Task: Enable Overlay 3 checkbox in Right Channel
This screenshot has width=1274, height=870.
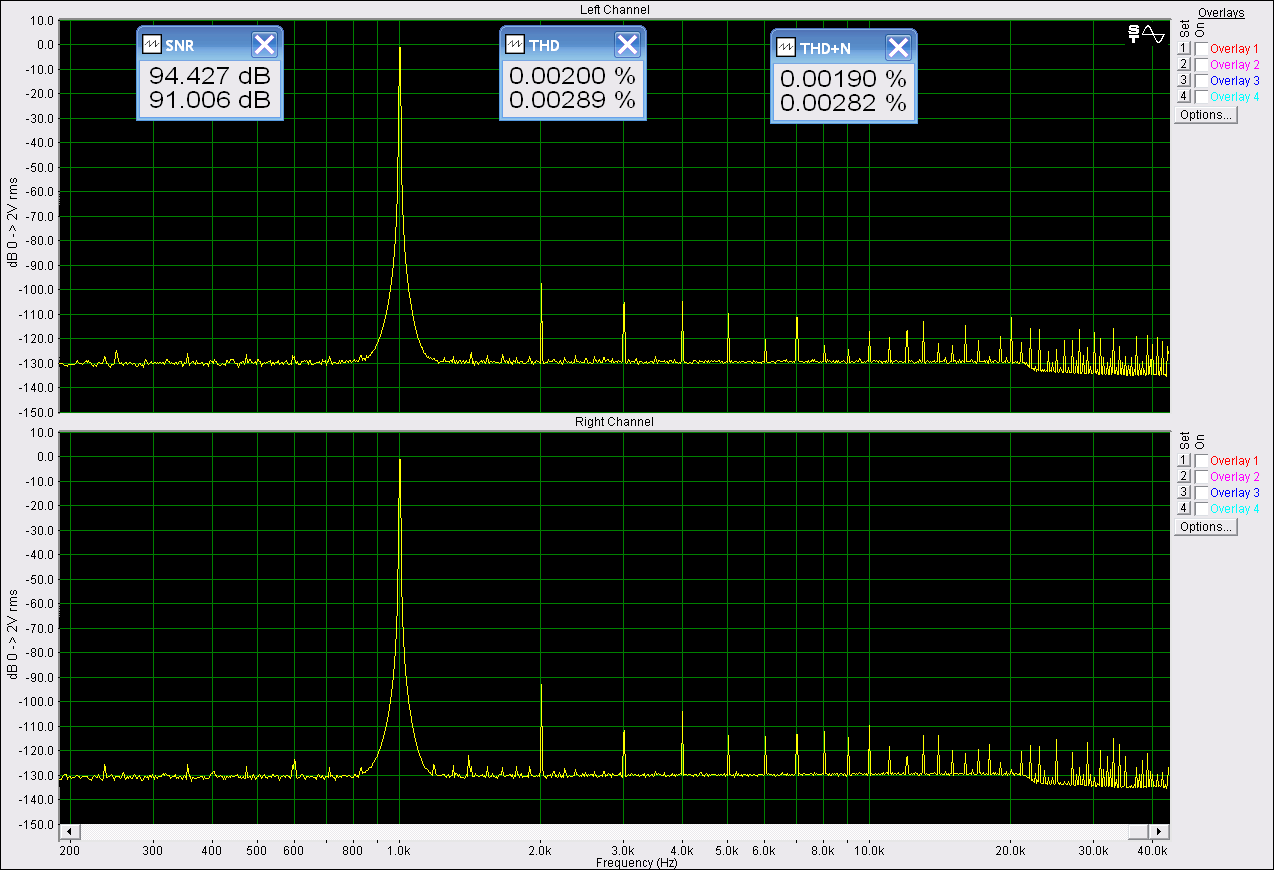Action: (1201, 492)
